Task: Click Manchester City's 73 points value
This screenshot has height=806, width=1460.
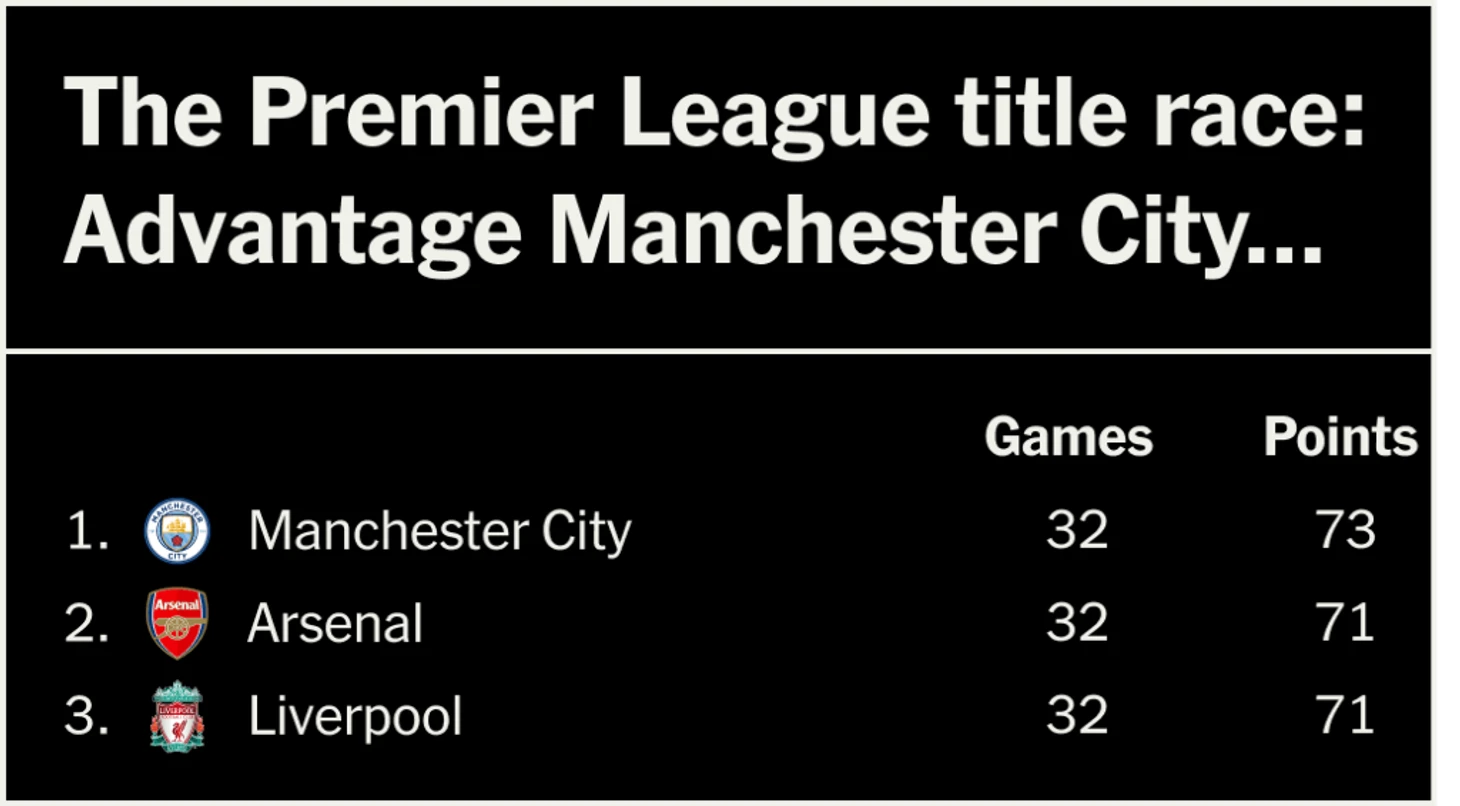Action: coord(1345,530)
